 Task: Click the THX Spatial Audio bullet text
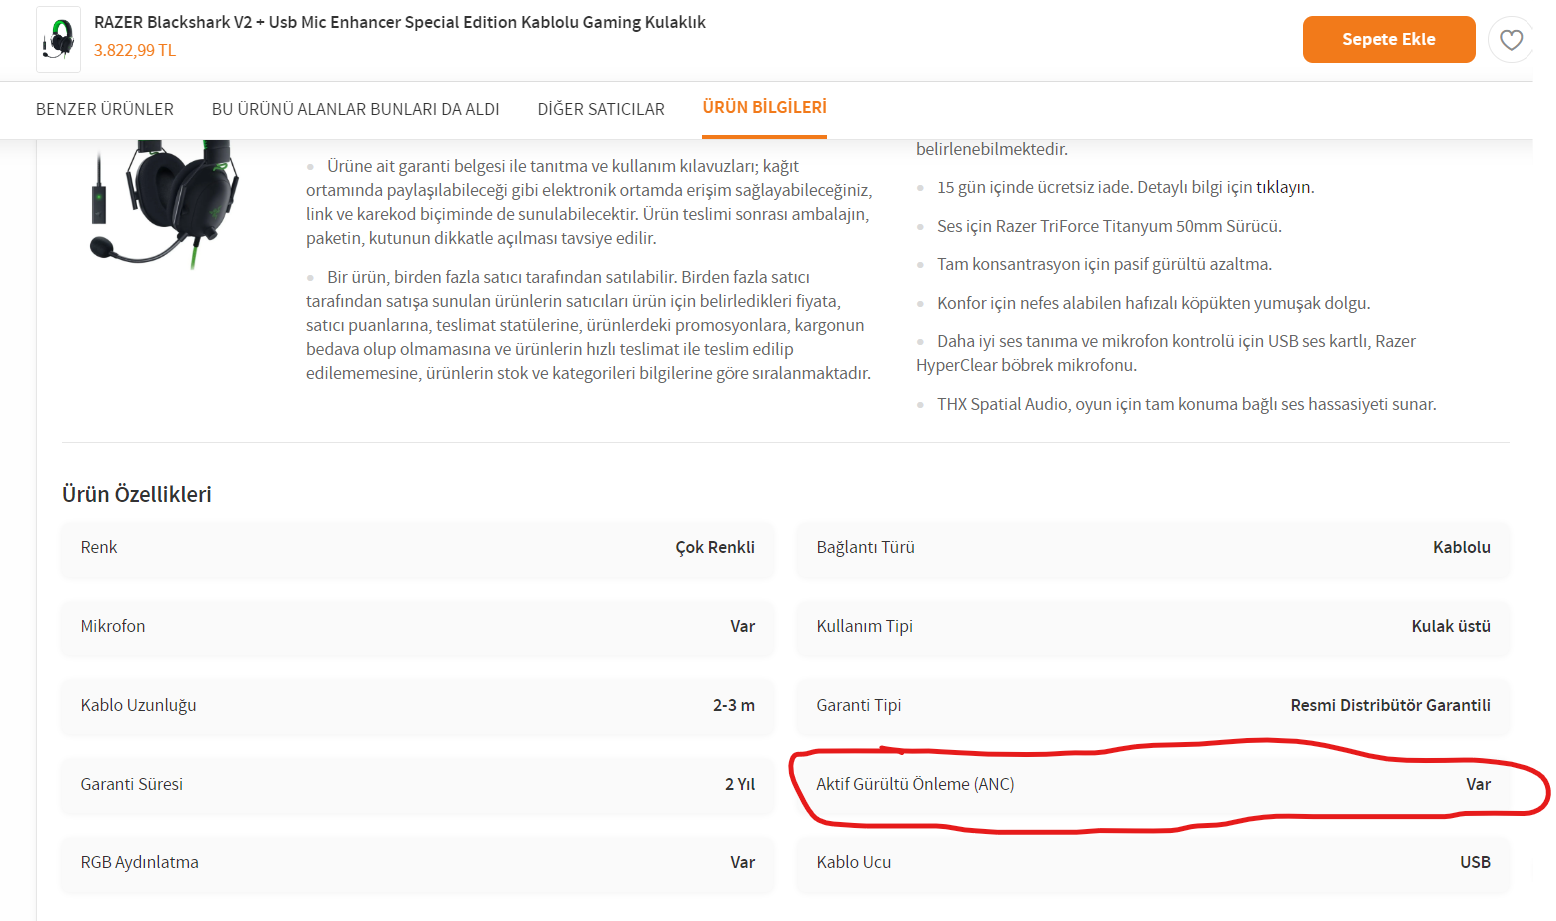pyautogui.click(x=1187, y=404)
